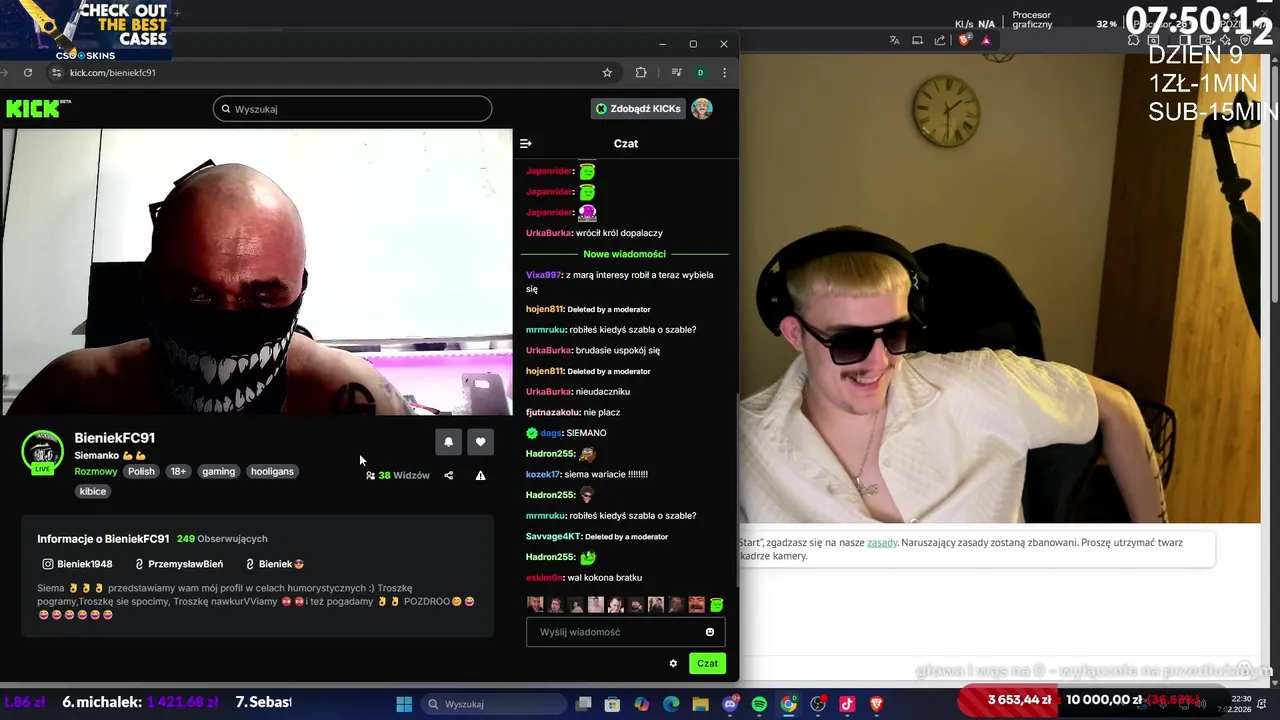Send message with green Czat button

click(x=707, y=663)
